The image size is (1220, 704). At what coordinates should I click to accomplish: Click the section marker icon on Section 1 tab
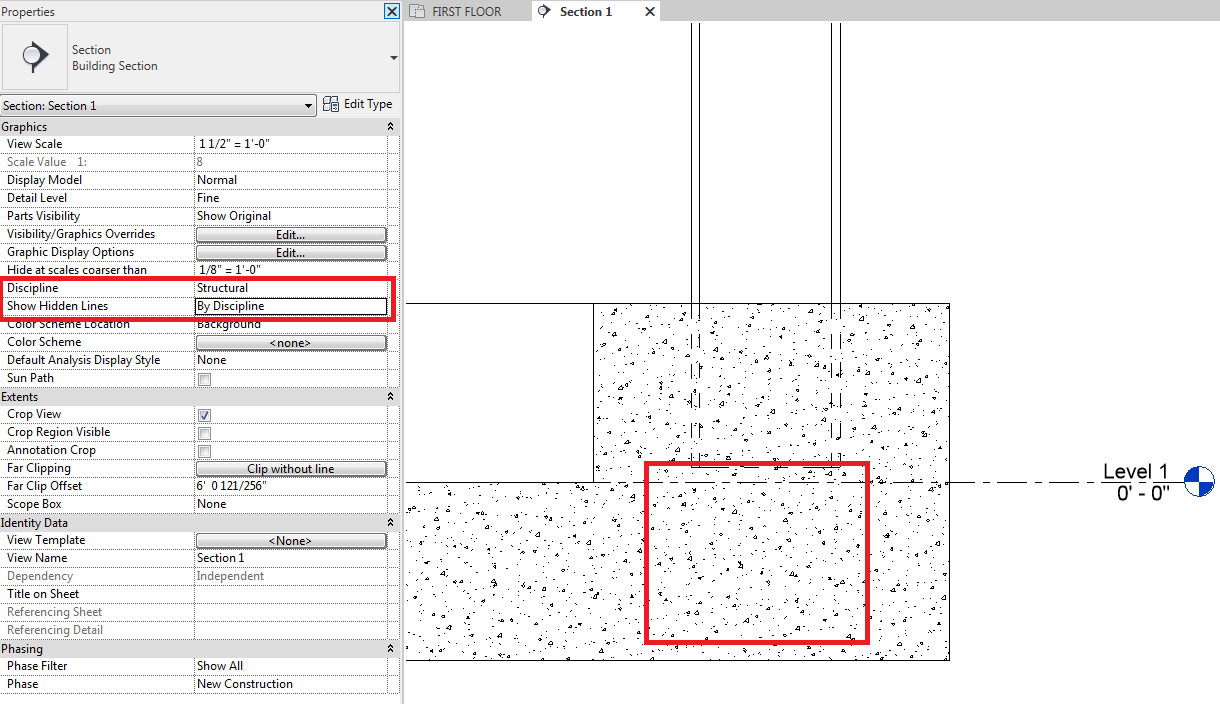[543, 12]
